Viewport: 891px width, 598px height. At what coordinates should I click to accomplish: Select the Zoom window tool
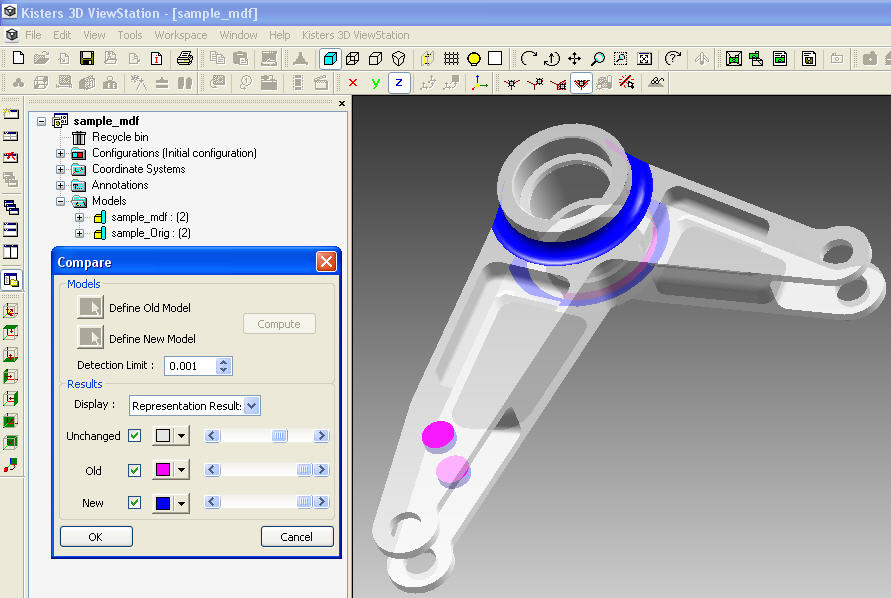click(621, 58)
